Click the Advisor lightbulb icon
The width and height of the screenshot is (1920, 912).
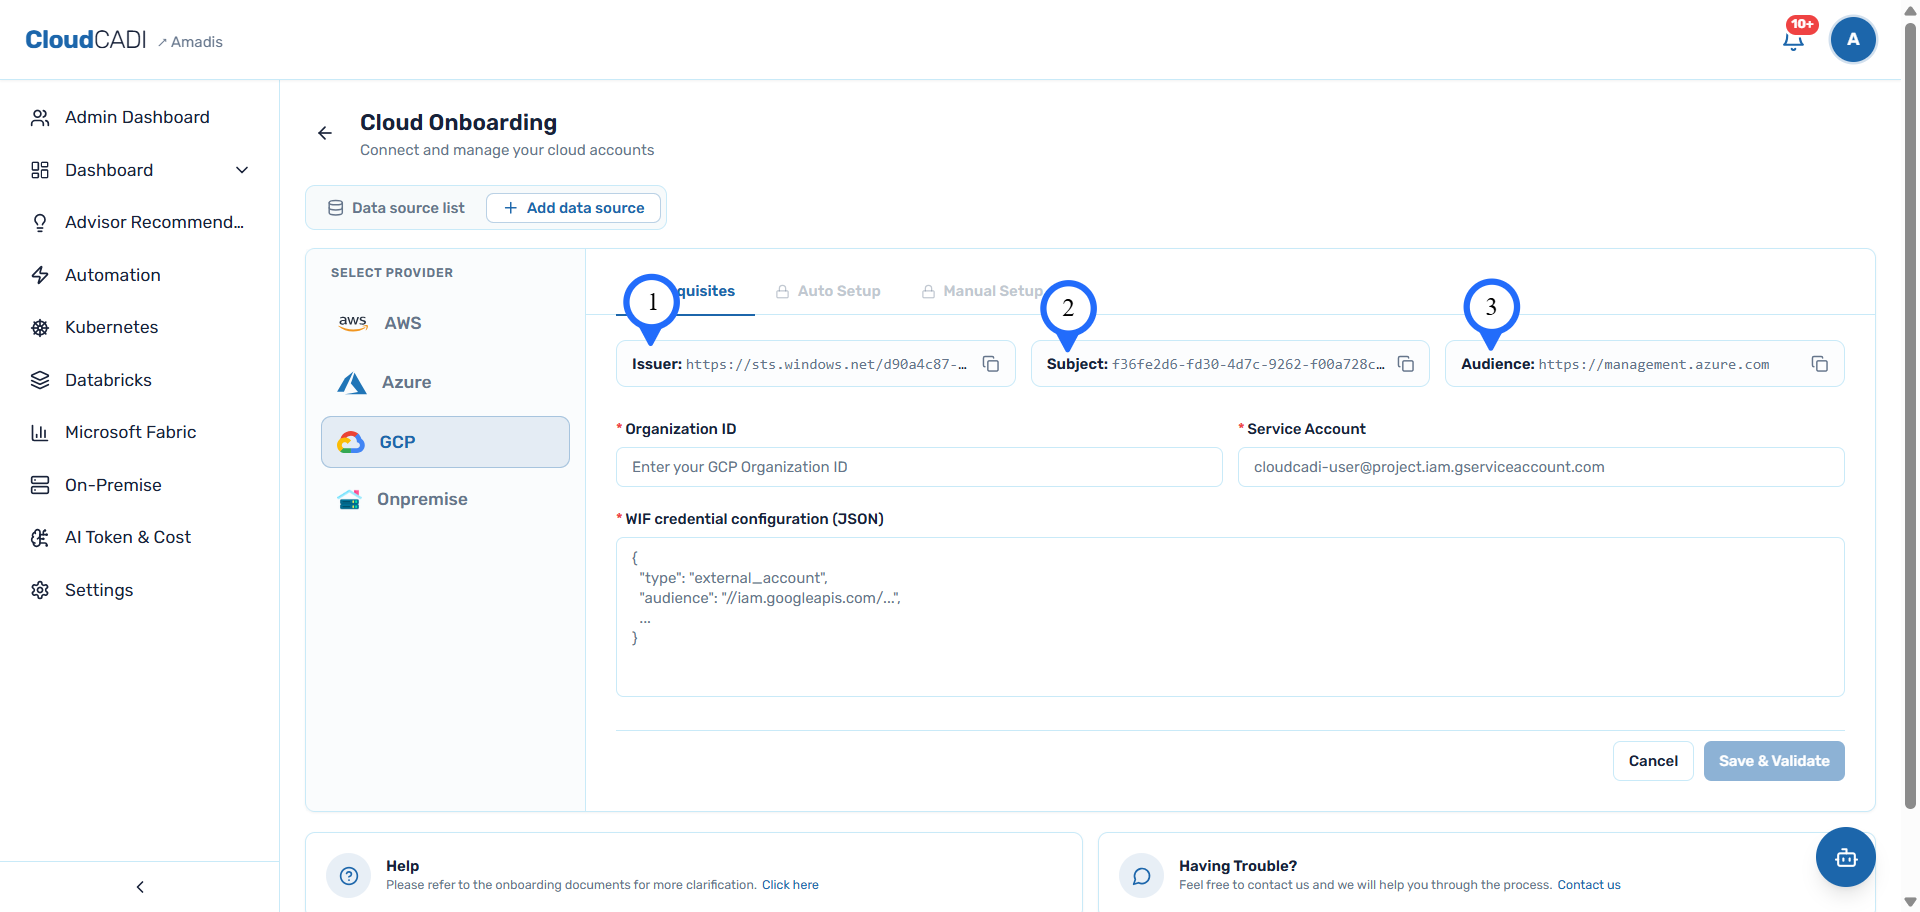click(x=40, y=223)
